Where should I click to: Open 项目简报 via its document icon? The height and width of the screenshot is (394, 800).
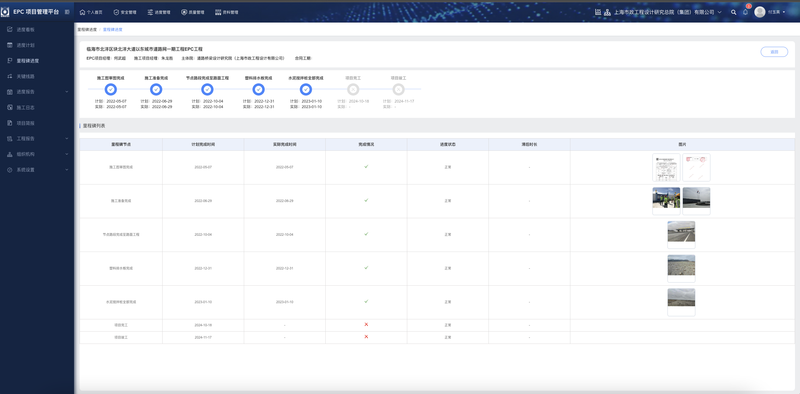pos(10,123)
